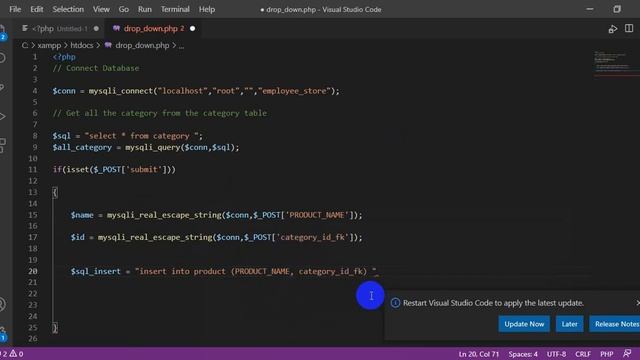The image size is (640, 360).
Task: Click line number 20 in gutter
Action: pos(33,271)
